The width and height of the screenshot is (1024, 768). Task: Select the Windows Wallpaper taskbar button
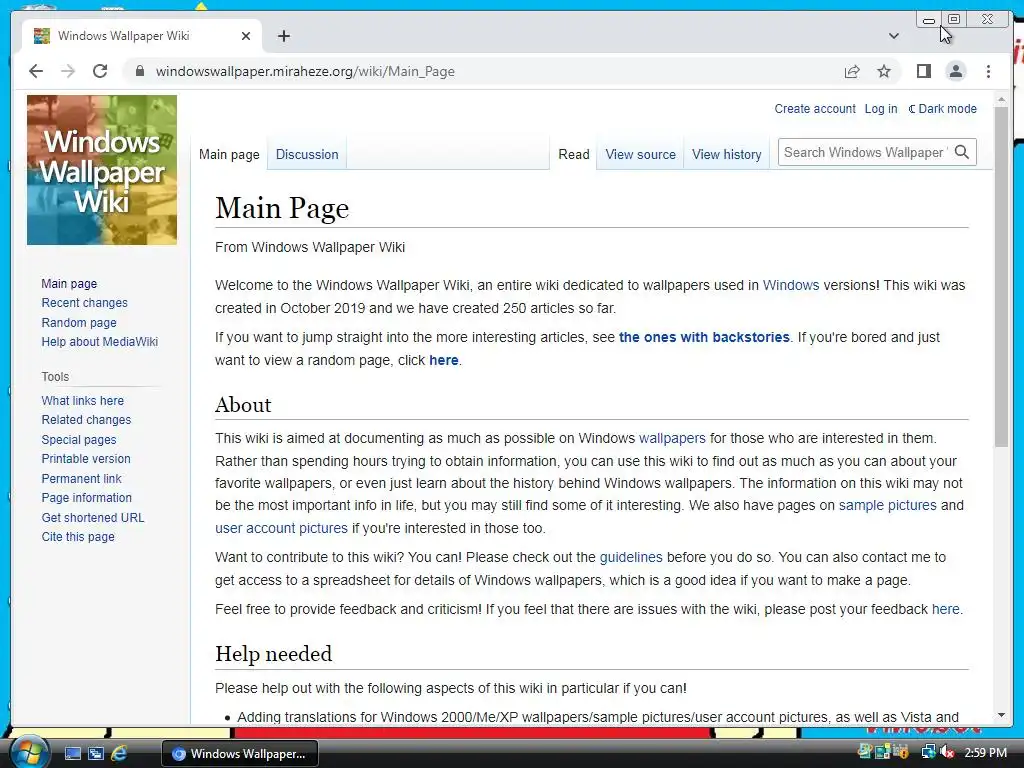240,754
